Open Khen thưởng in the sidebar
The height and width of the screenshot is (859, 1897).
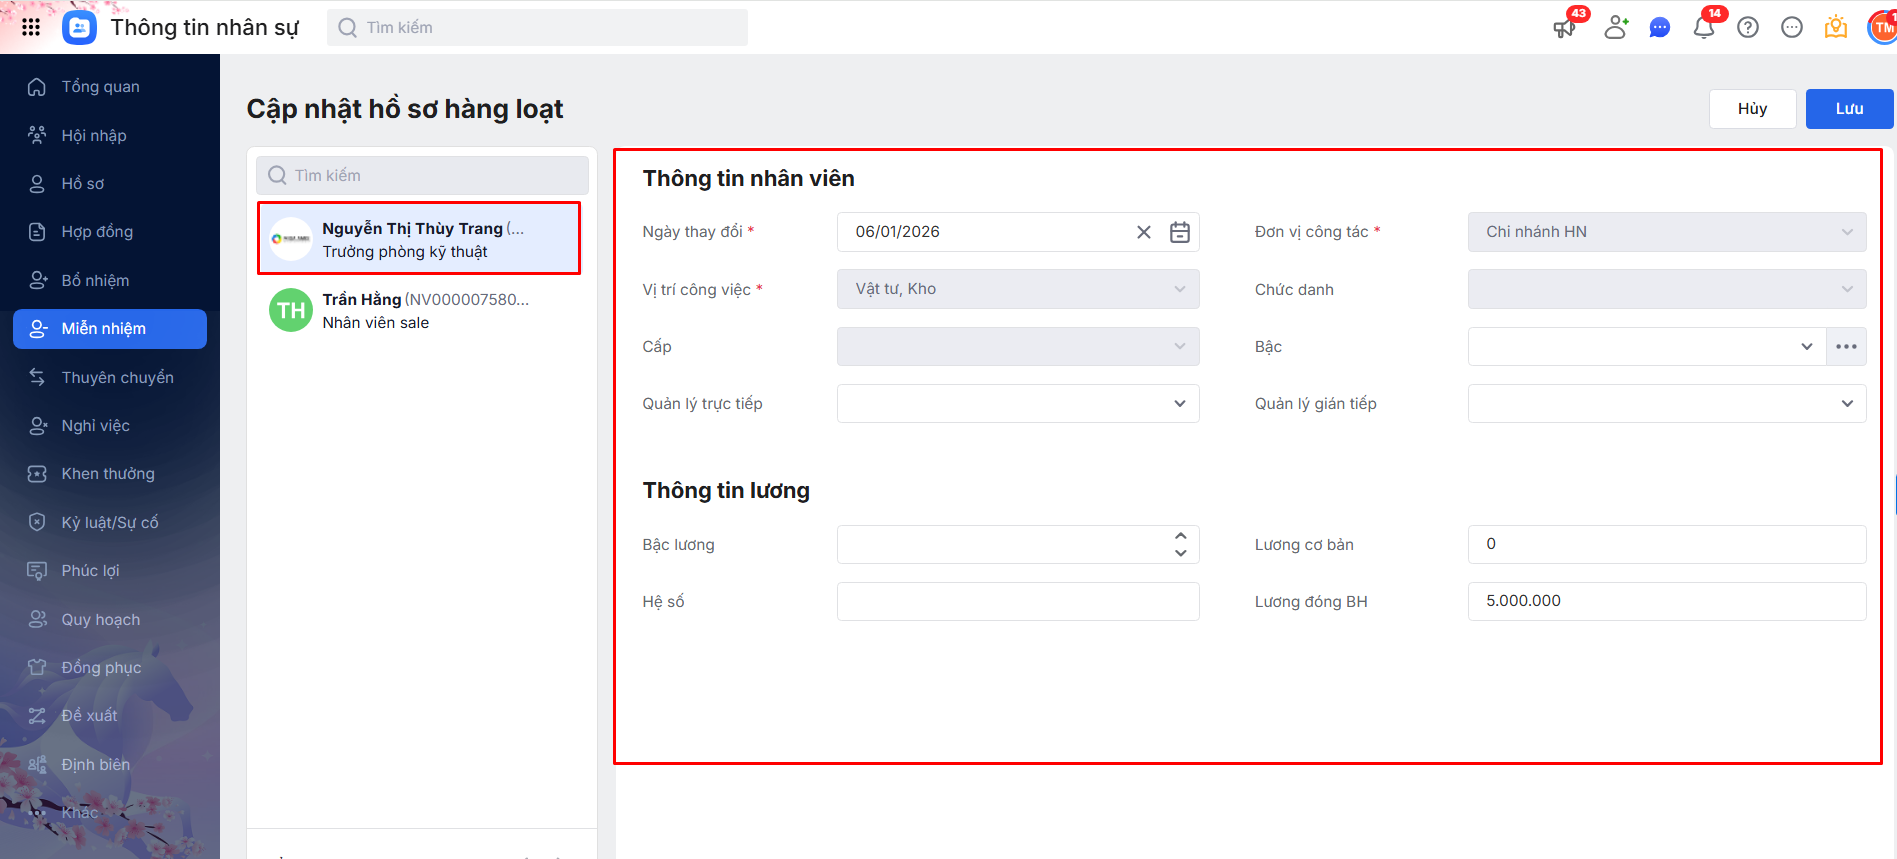pos(108,474)
